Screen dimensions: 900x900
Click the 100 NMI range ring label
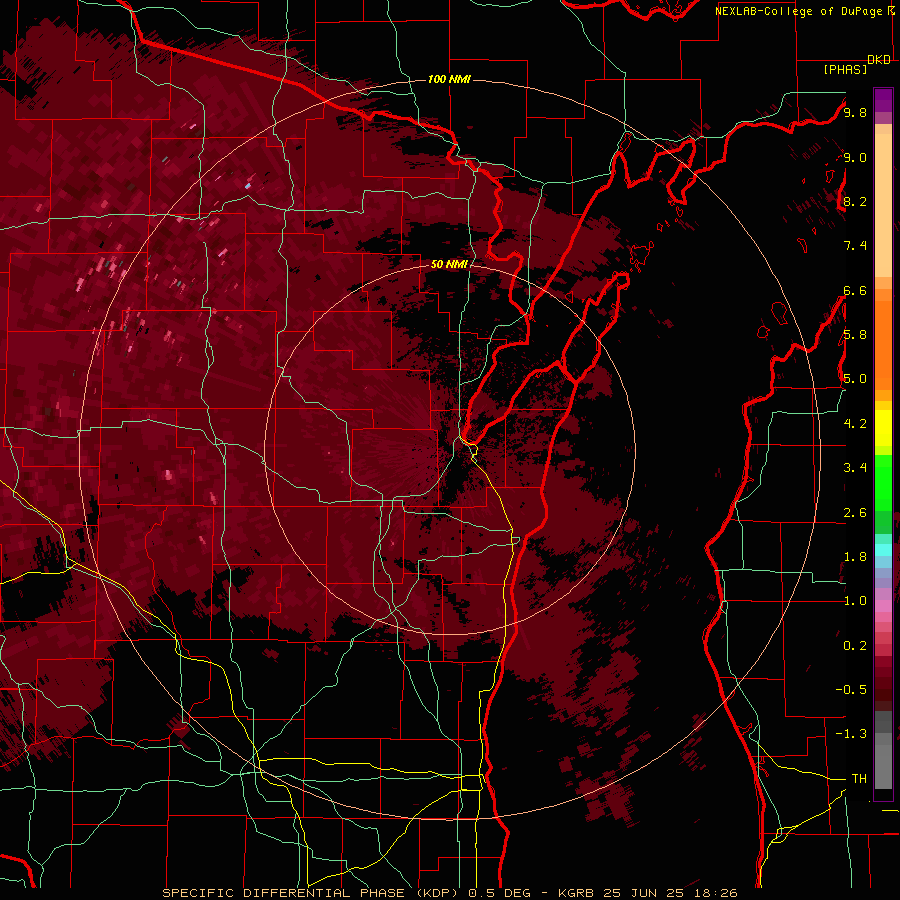(x=449, y=79)
